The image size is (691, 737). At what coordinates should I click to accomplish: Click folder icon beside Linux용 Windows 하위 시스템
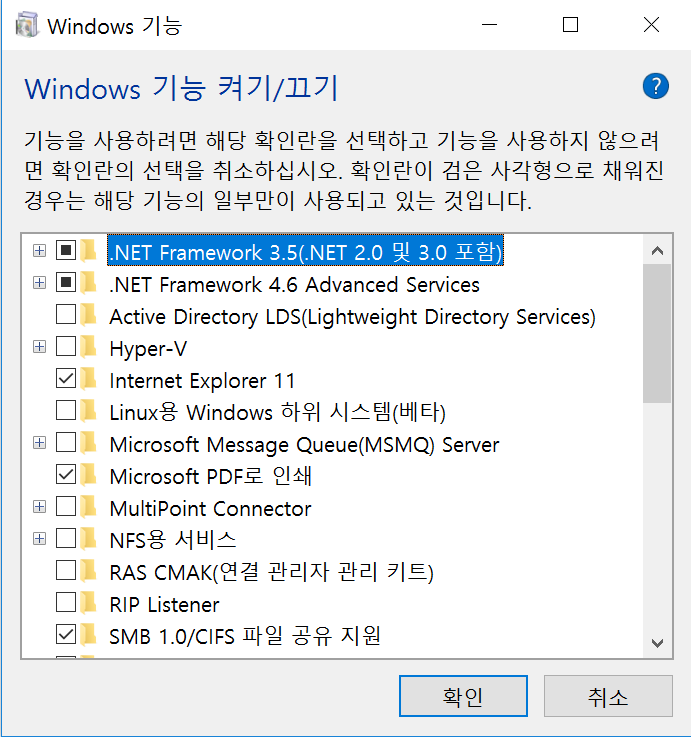pyautogui.click(x=88, y=411)
